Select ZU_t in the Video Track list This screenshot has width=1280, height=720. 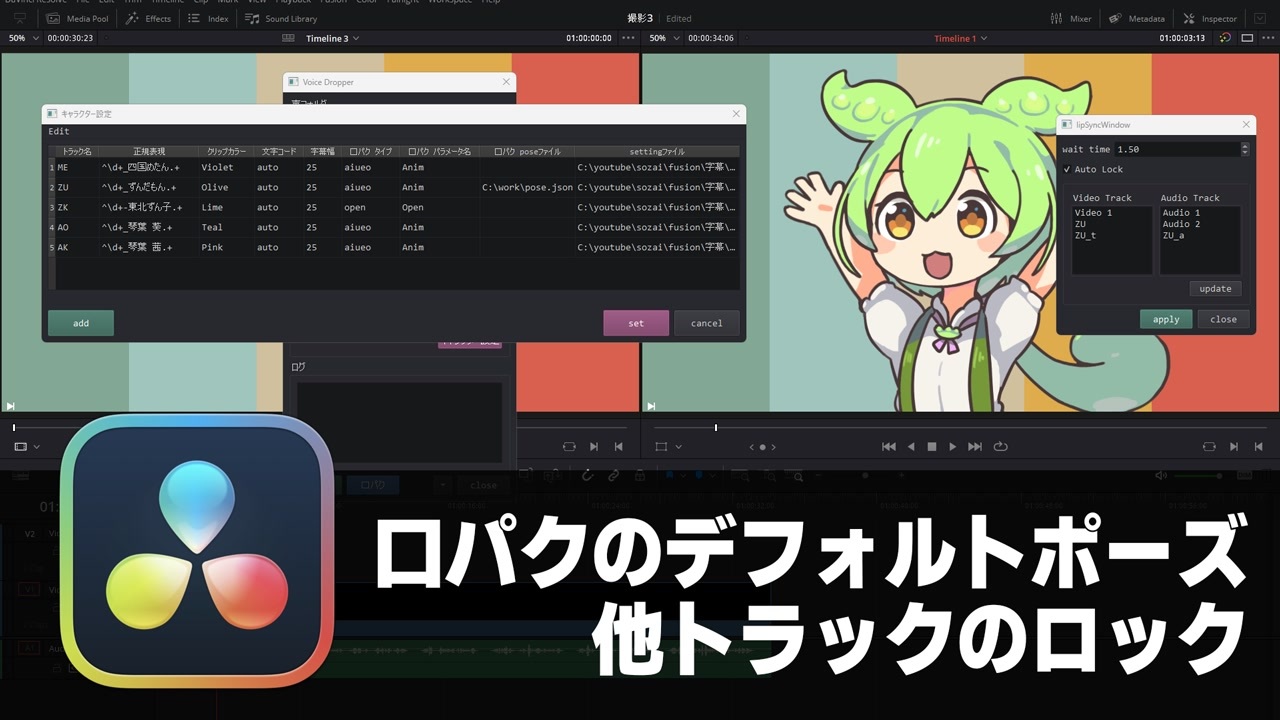pyautogui.click(x=1085, y=236)
